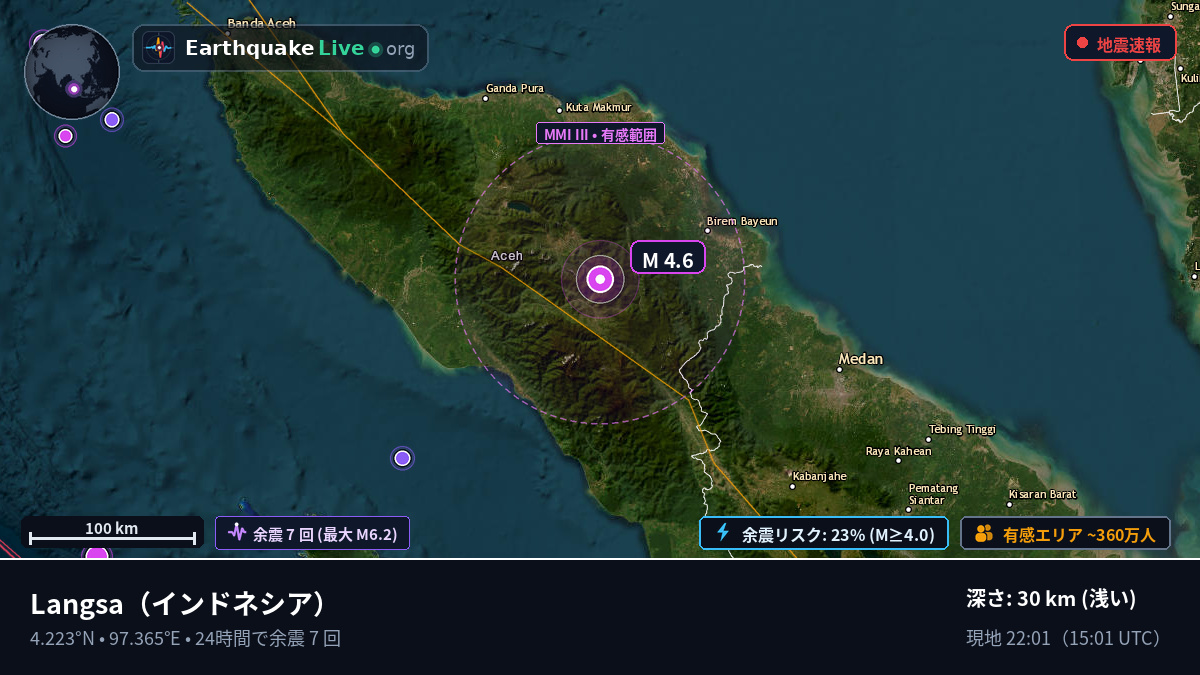The width and height of the screenshot is (1200, 675).
Task: Open the 余震 7 回 (最大 M6.2) badge
Action: (312, 534)
